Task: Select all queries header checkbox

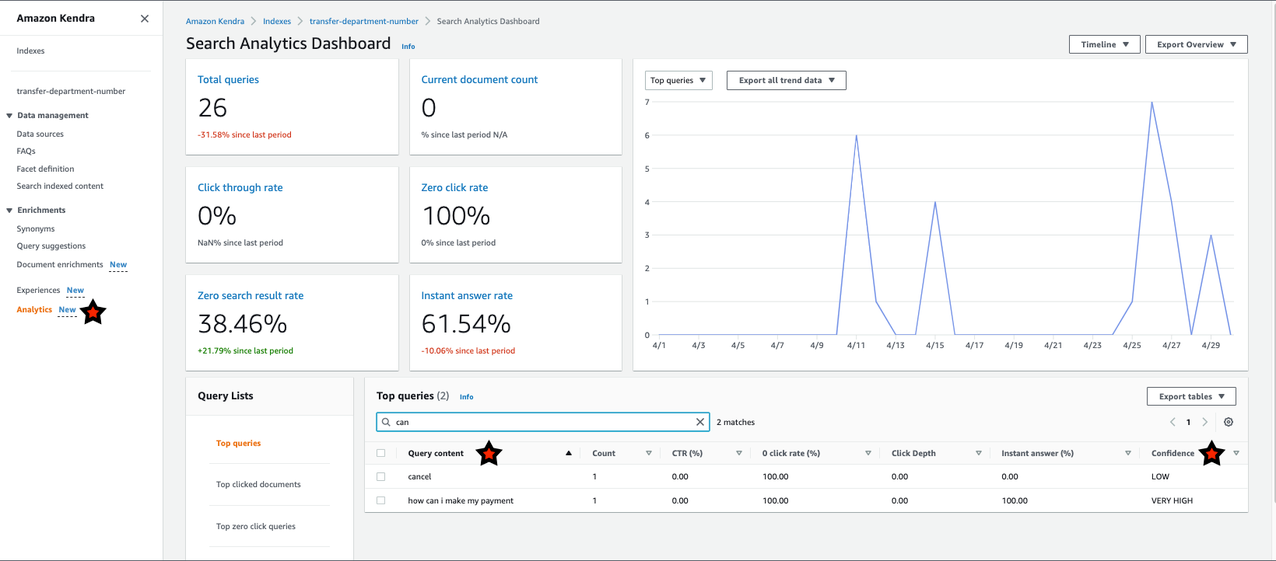Action: click(381, 453)
